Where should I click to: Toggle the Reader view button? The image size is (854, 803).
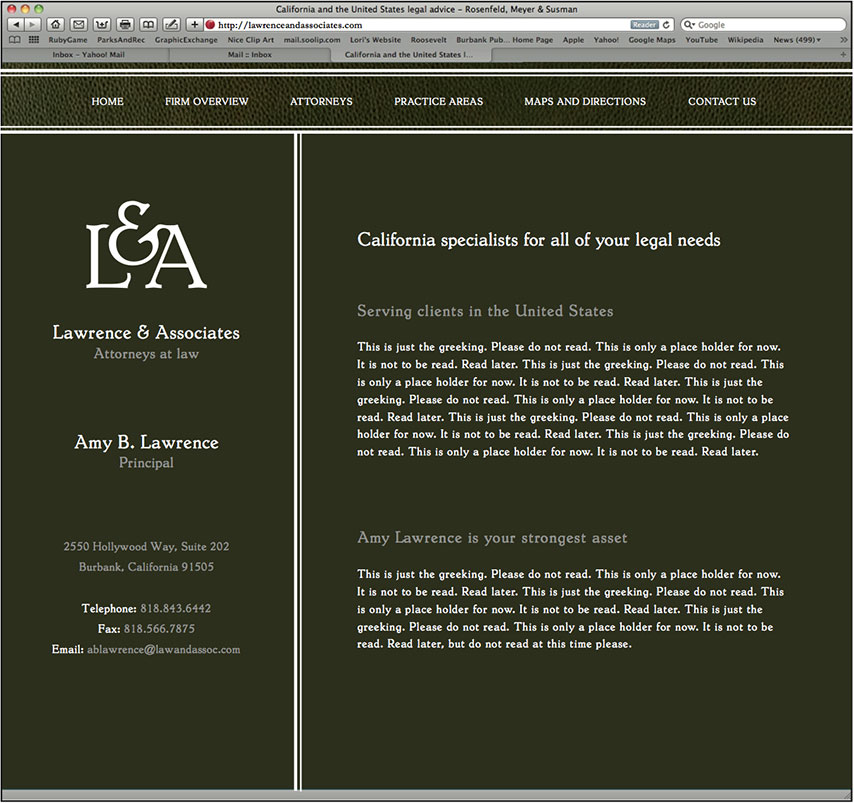click(x=644, y=24)
